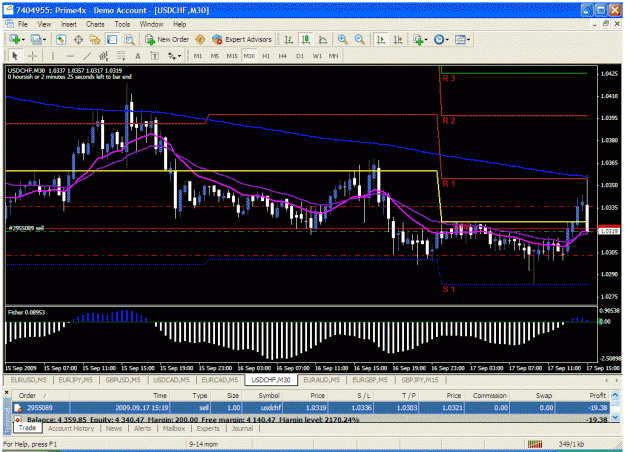Open the Account History terminal tab

(71, 428)
